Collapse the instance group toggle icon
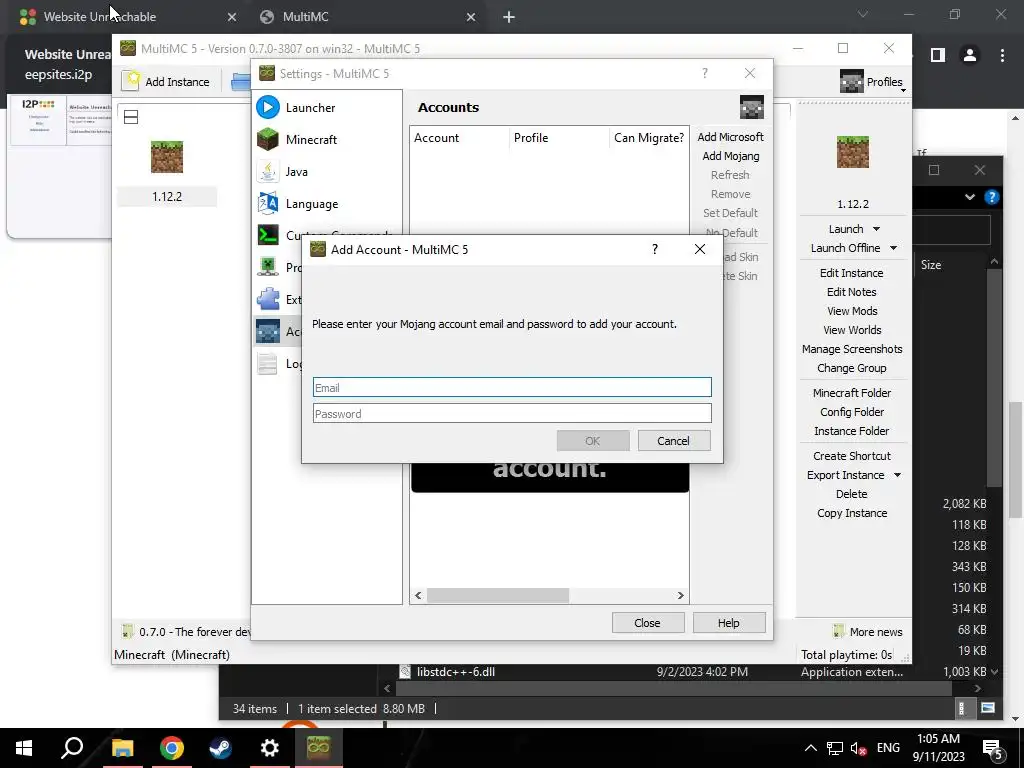This screenshot has height=768, width=1024. tap(131, 117)
